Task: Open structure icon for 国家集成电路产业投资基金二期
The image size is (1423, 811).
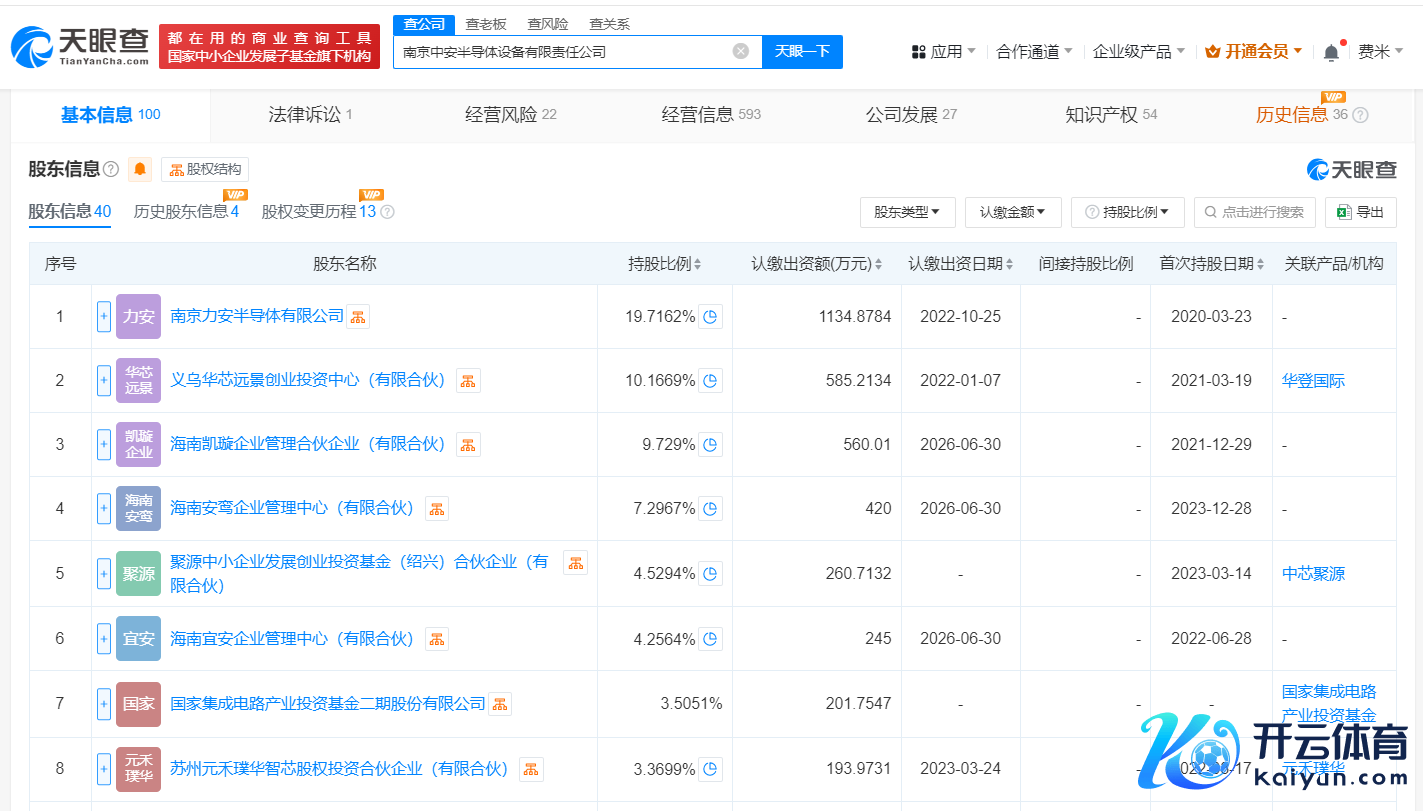Action: (499, 704)
